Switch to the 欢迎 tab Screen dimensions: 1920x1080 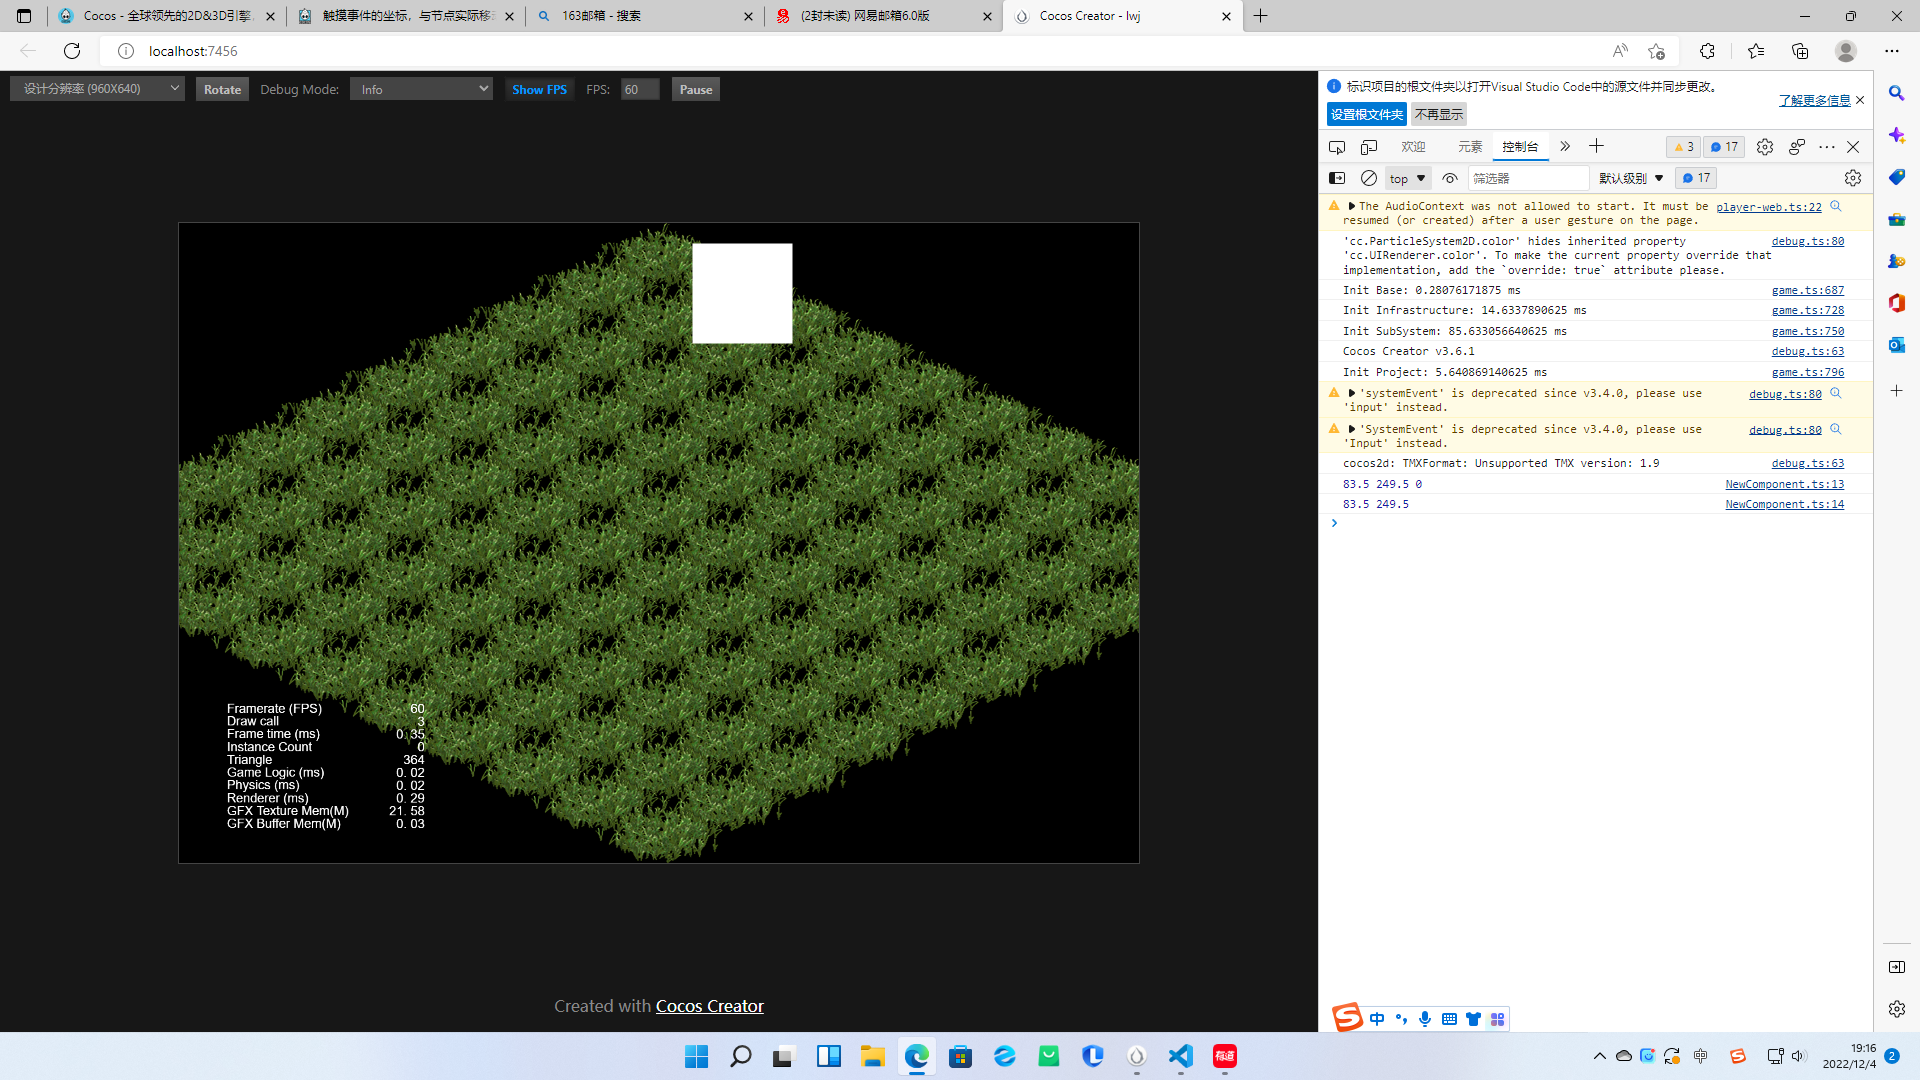[x=1413, y=147]
